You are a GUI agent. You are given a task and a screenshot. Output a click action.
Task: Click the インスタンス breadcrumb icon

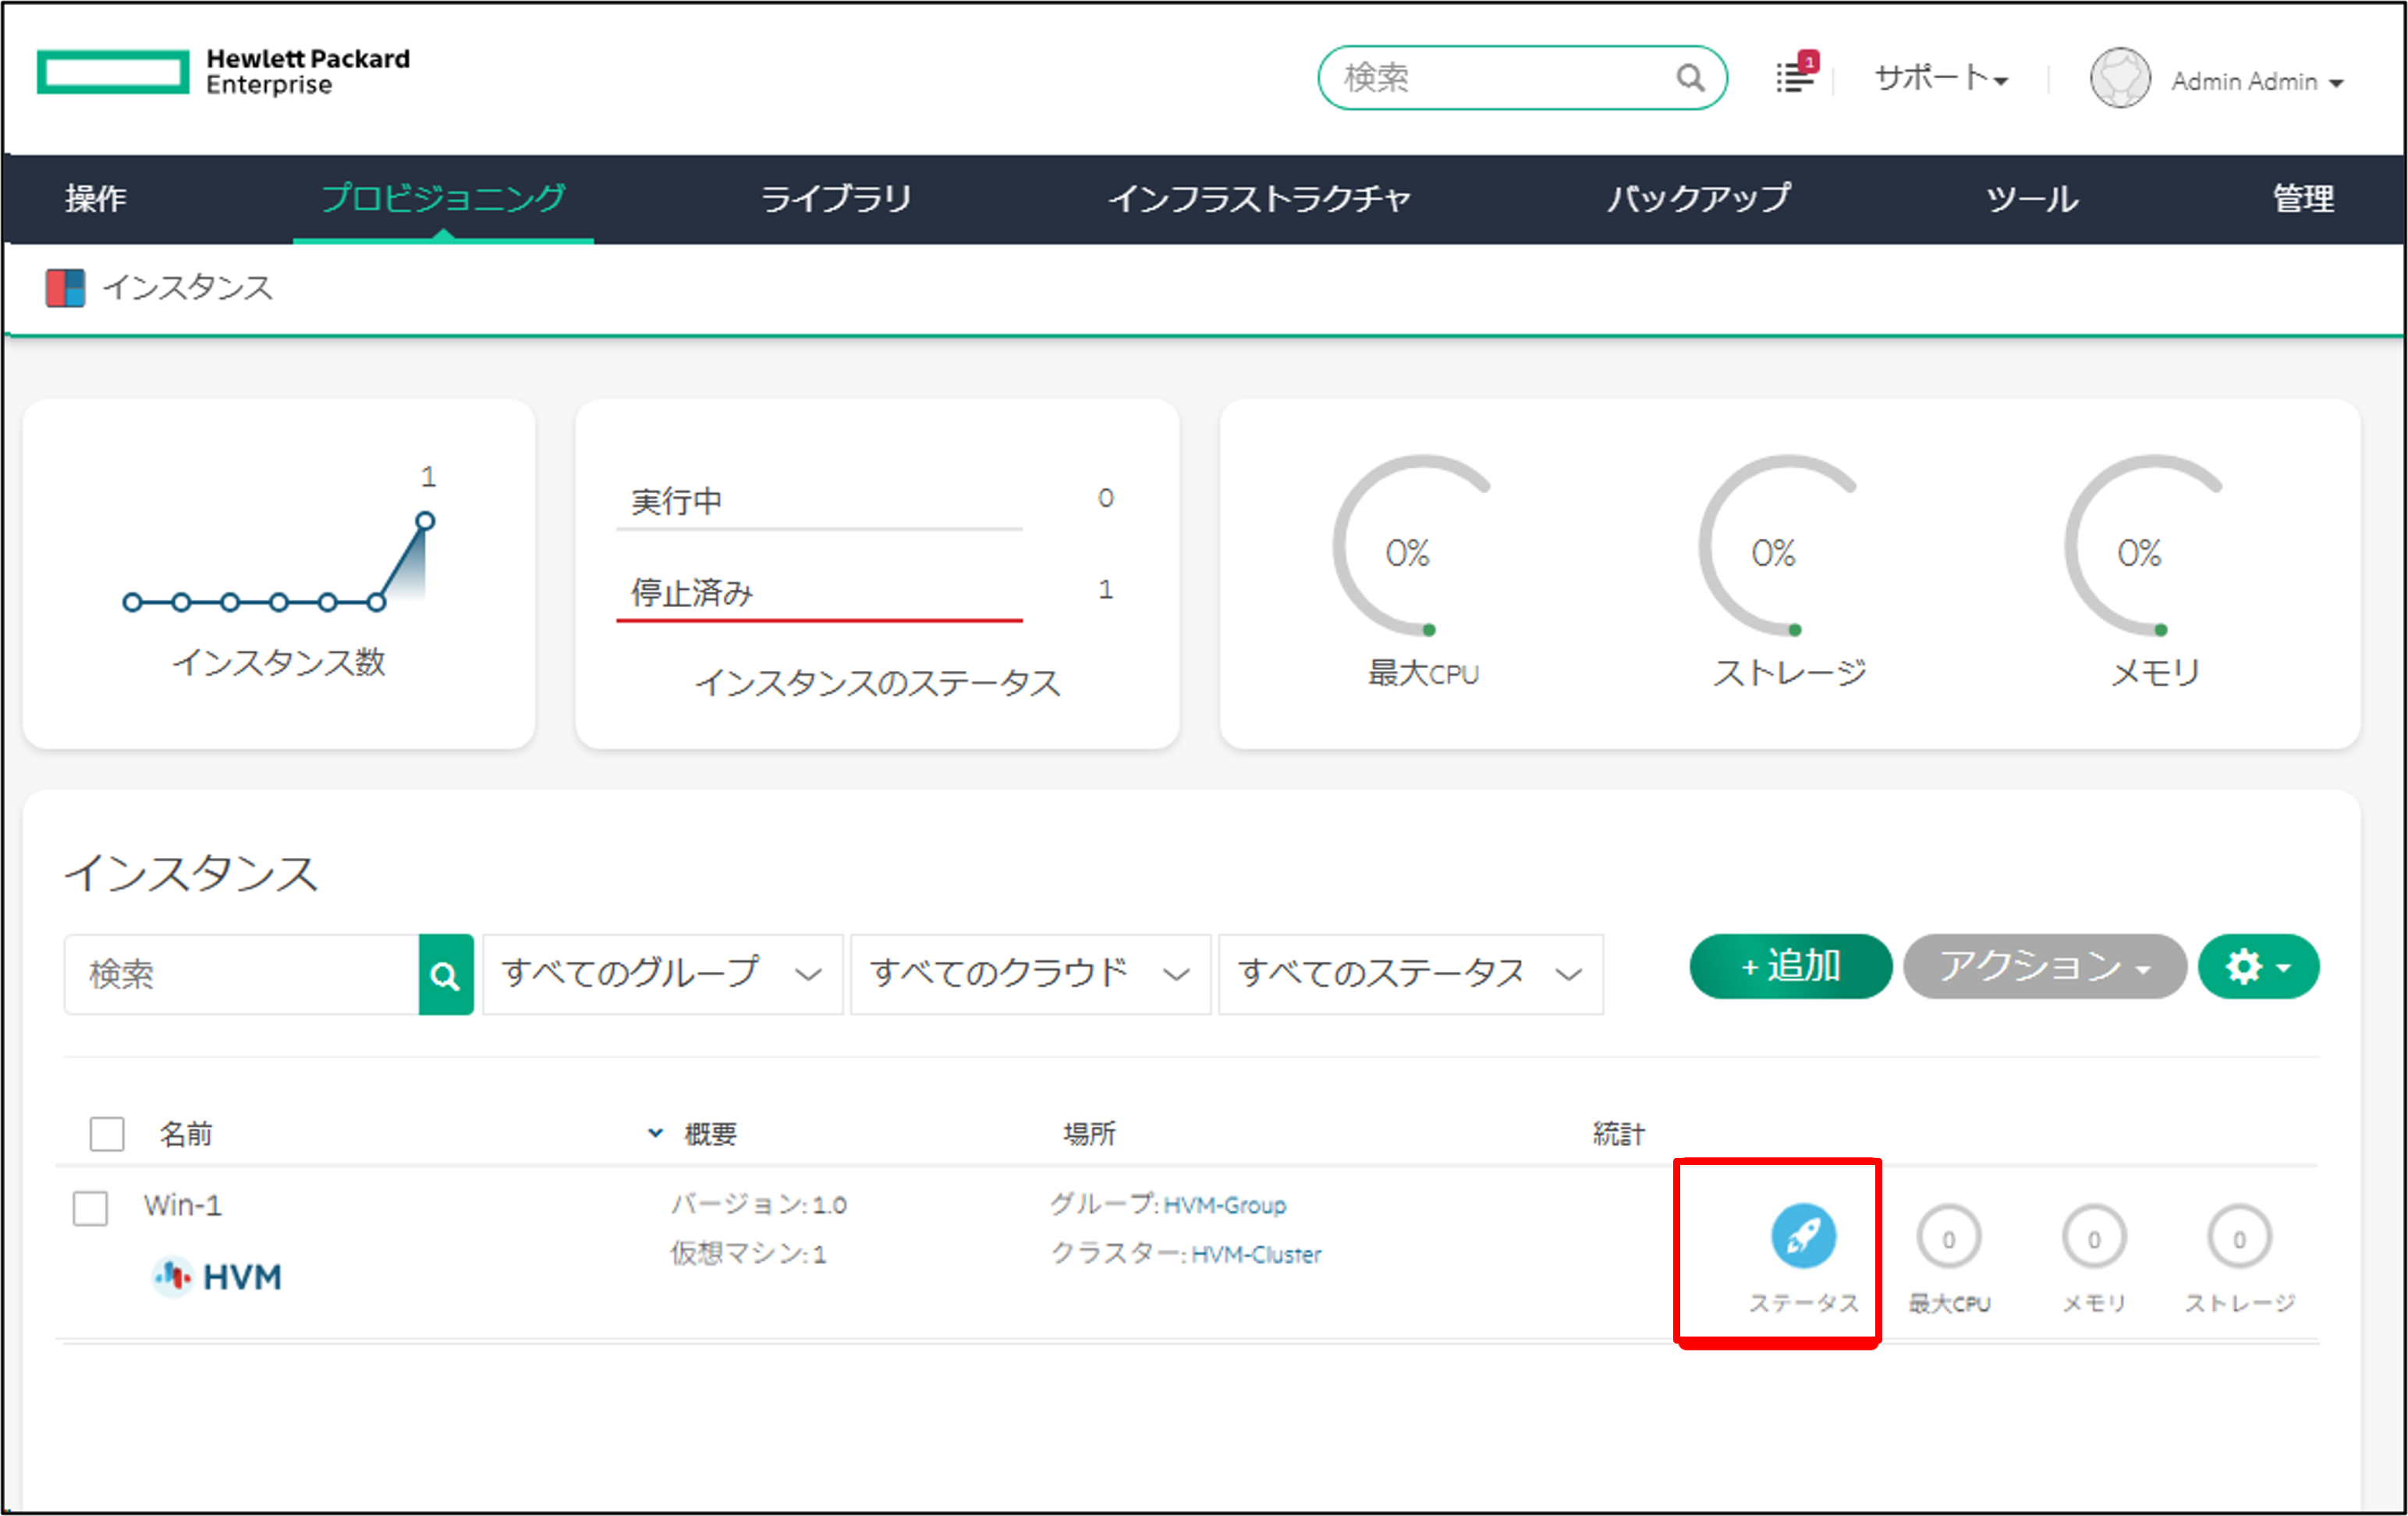point(64,288)
